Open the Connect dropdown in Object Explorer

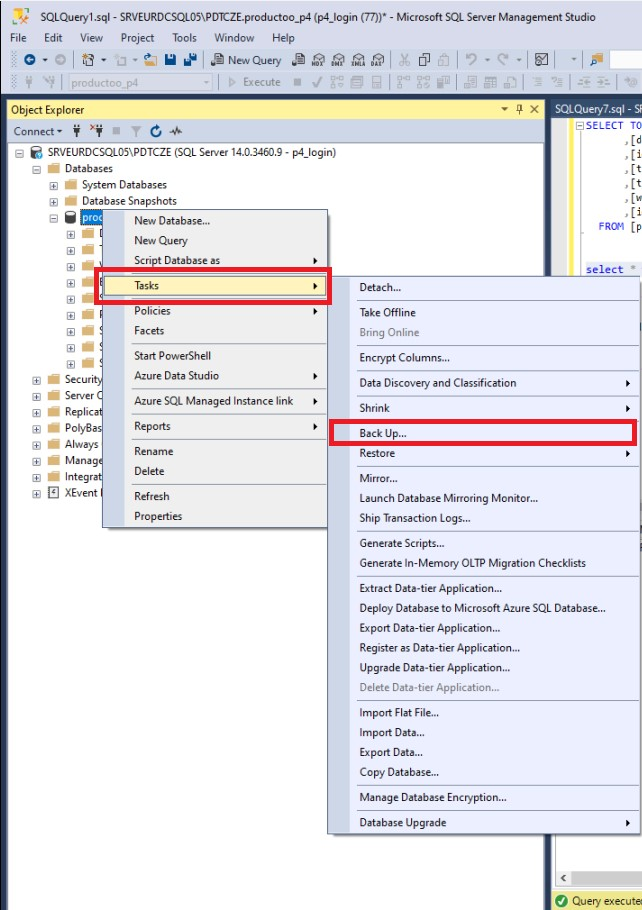(37, 131)
